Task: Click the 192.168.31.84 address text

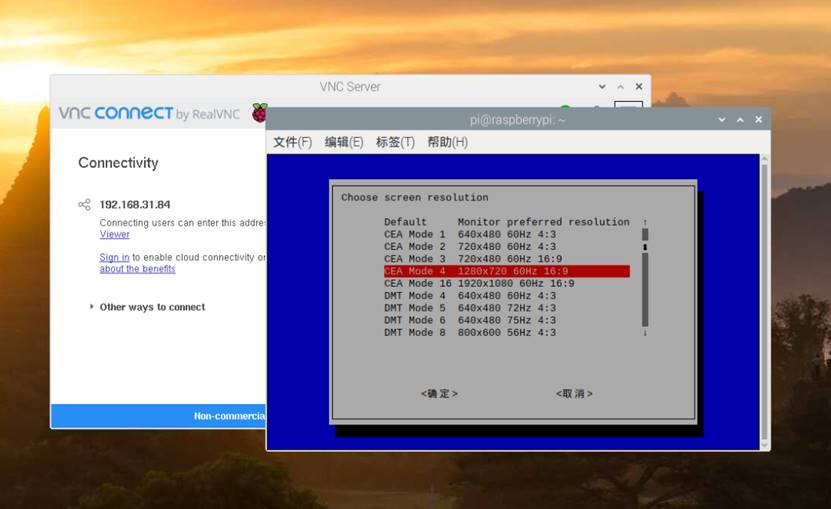Action: (x=135, y=205)
